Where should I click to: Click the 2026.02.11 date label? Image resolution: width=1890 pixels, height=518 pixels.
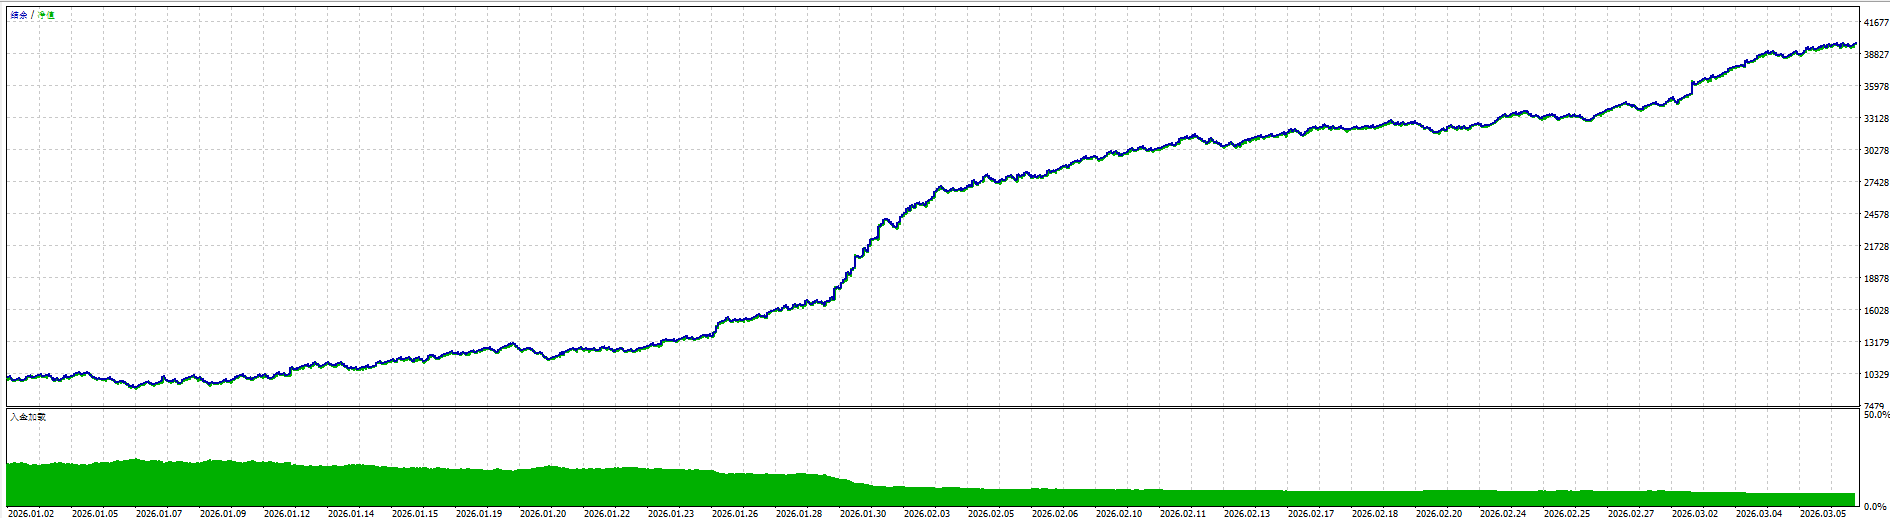[x=1183, y=513]
